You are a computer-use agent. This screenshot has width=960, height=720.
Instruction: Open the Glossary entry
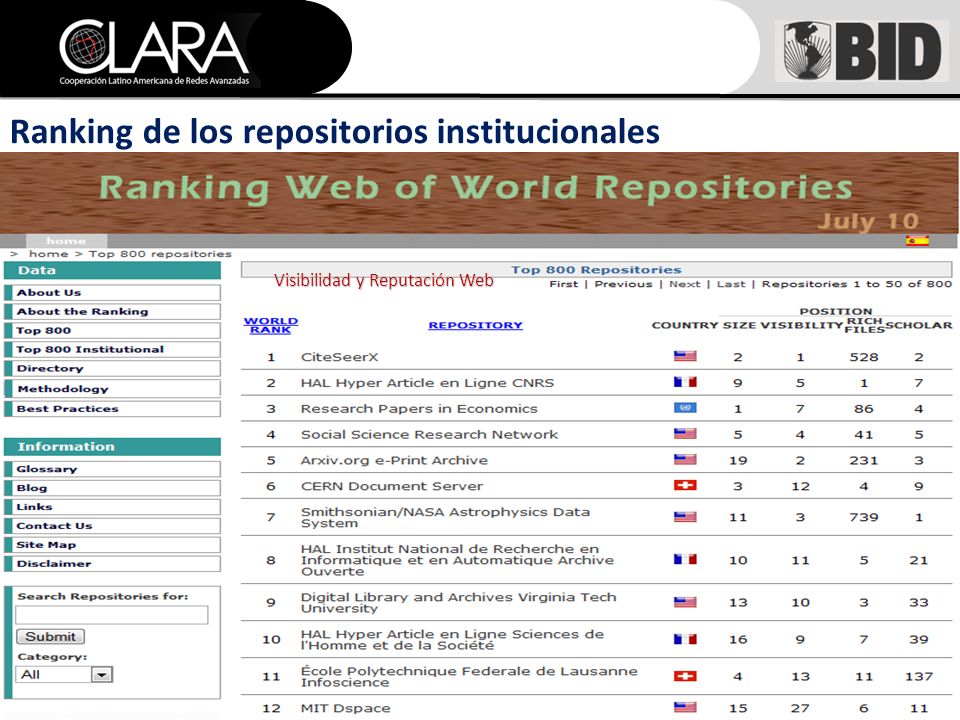tap(113, 469)
